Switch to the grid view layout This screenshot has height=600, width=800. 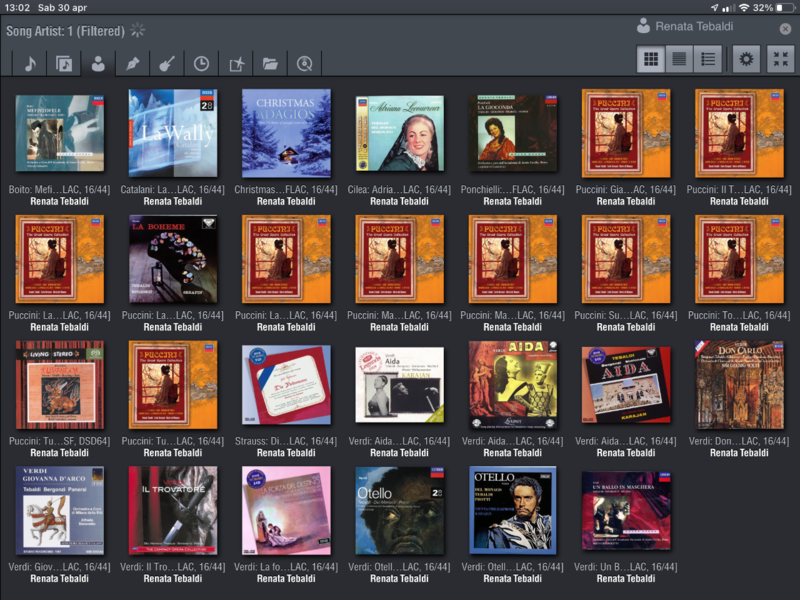(652, 59)
